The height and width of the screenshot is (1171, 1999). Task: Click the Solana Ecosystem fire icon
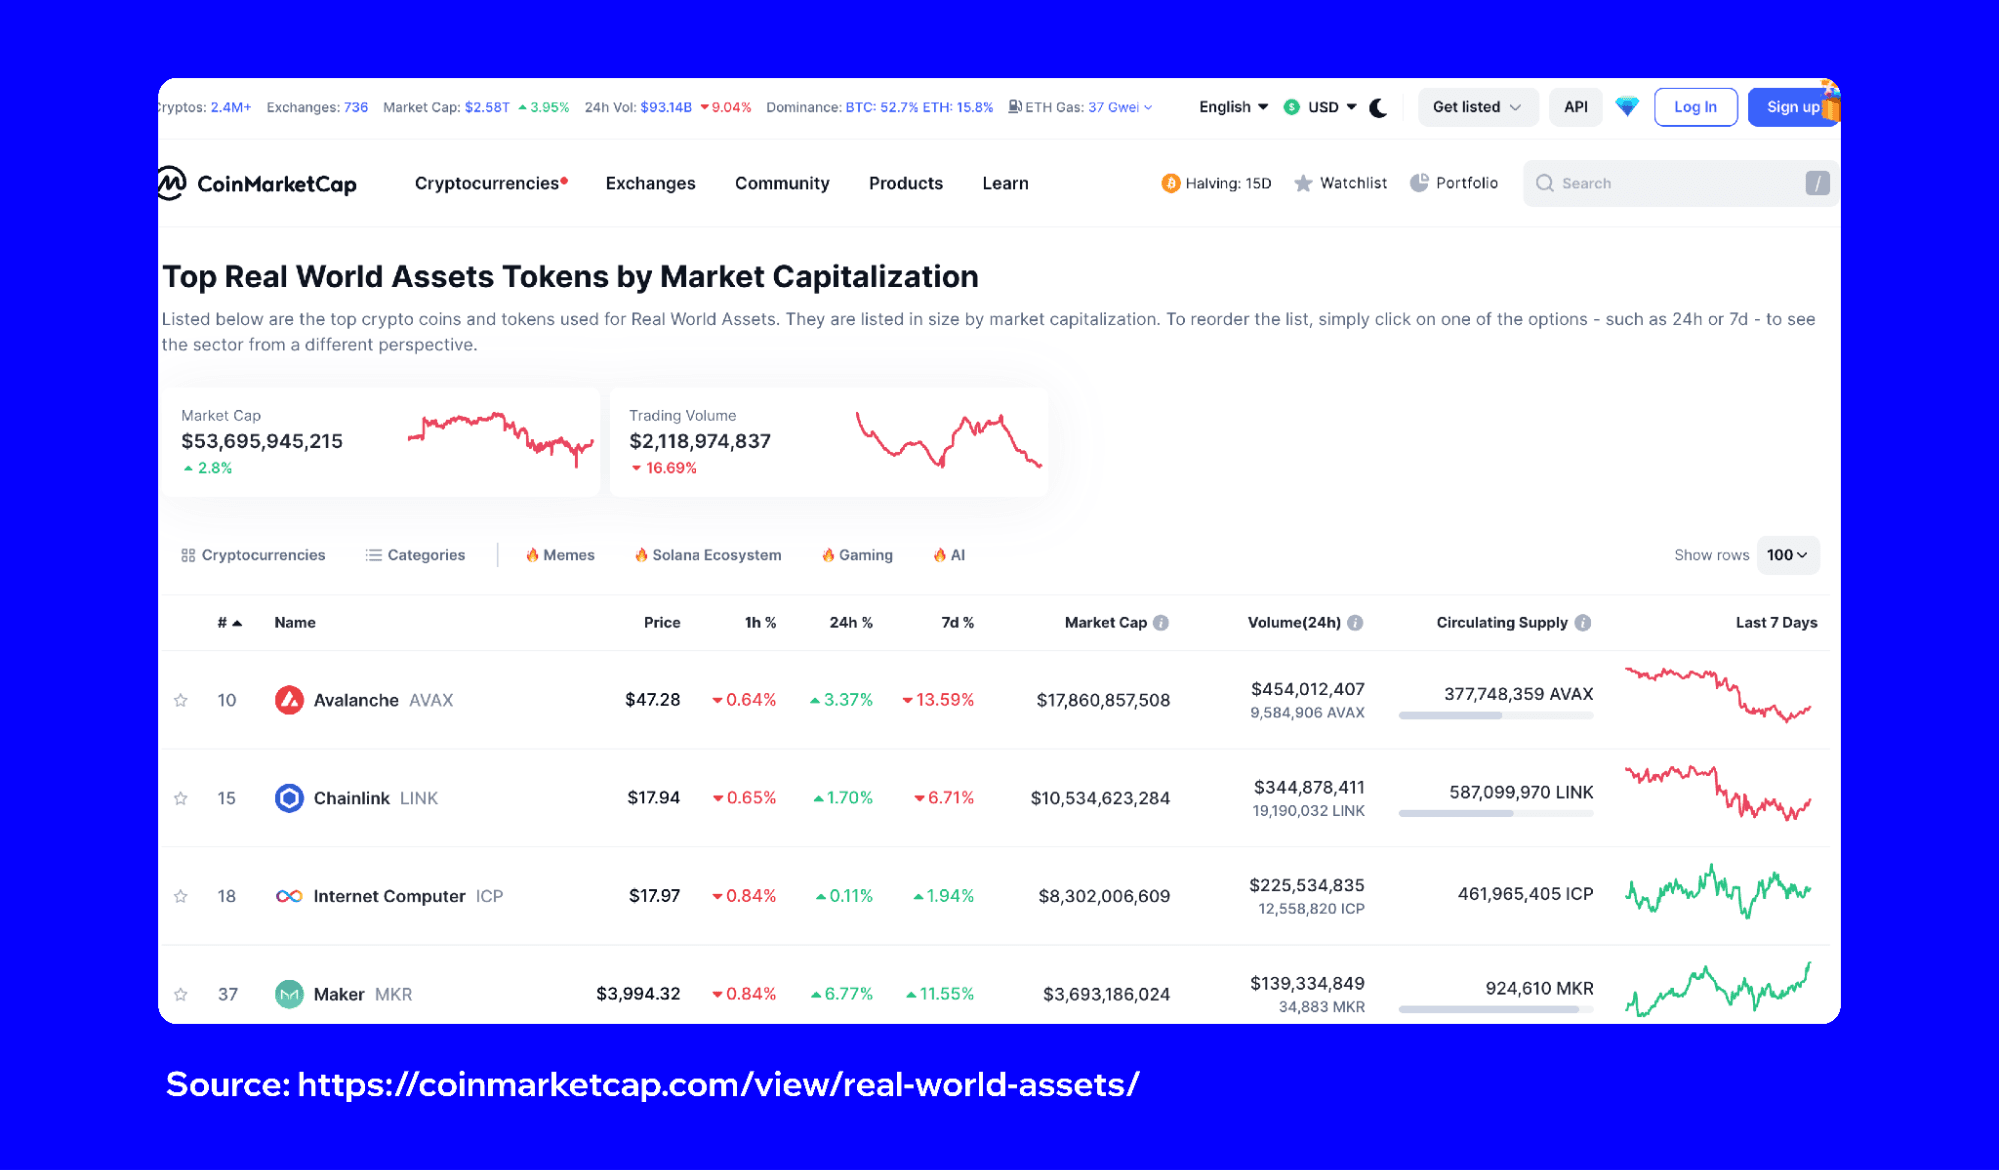click(x=641, y=555)
